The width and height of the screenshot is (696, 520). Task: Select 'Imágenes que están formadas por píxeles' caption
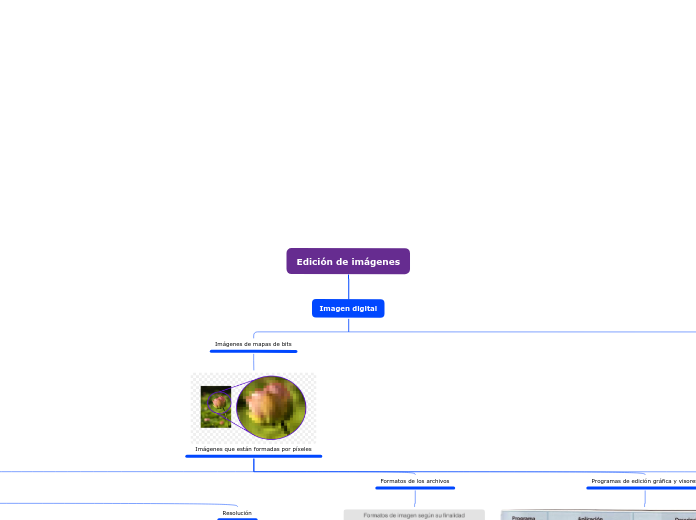253,449
